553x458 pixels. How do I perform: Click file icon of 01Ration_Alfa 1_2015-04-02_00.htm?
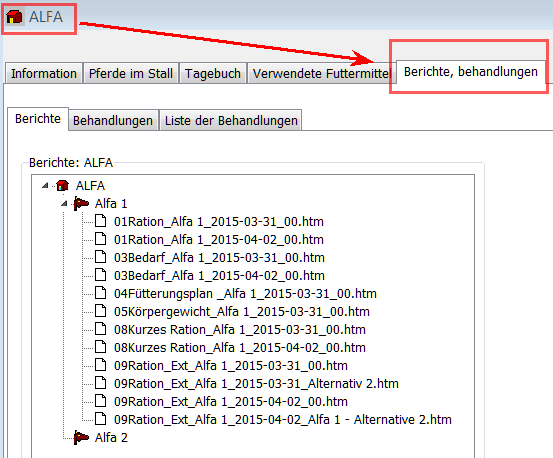coord(101,239)
